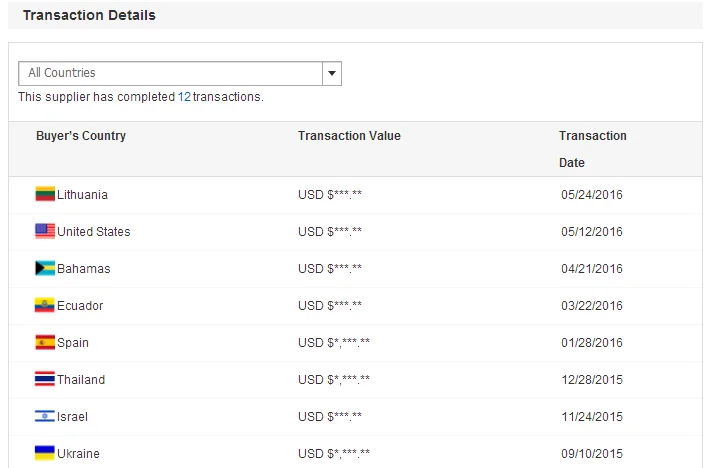Click the Buyer's Country column header
Image resolution: width=704 pixels, height=468 pixels.
(81, 136)
